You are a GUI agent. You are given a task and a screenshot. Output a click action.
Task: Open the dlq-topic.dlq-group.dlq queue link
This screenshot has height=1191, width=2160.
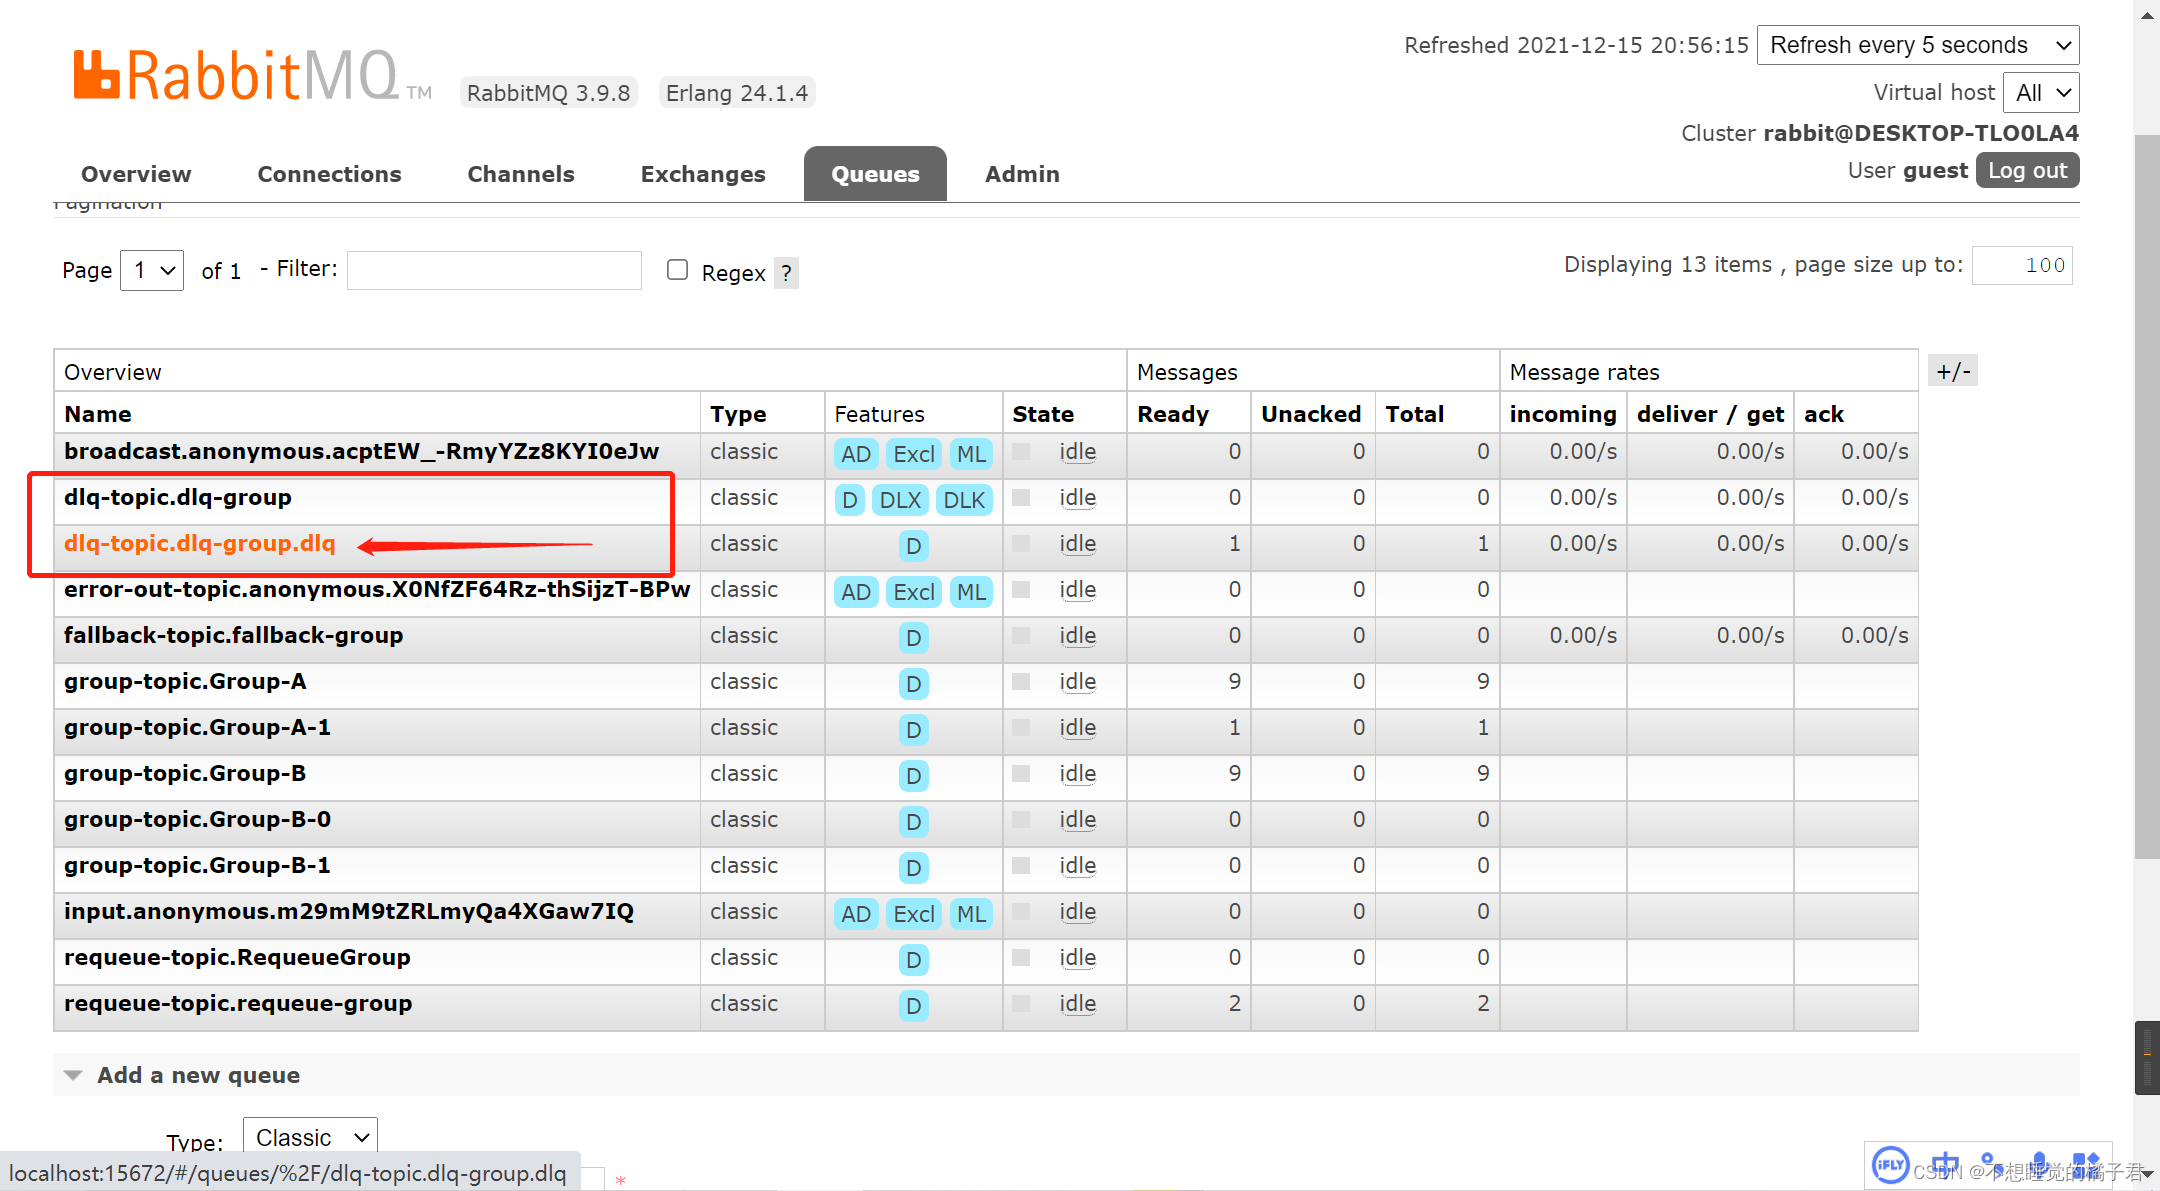click(x=200, y=543)
